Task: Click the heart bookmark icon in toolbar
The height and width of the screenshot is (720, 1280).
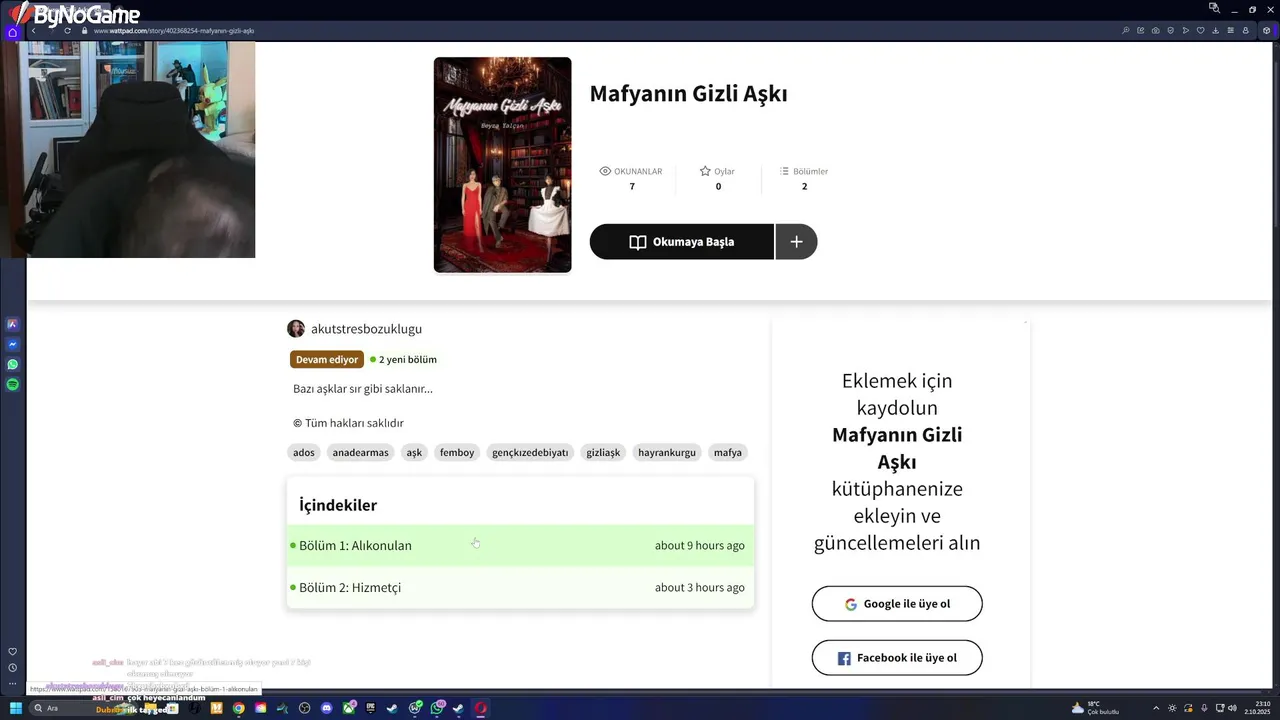Action: (x=1201, y=31)
